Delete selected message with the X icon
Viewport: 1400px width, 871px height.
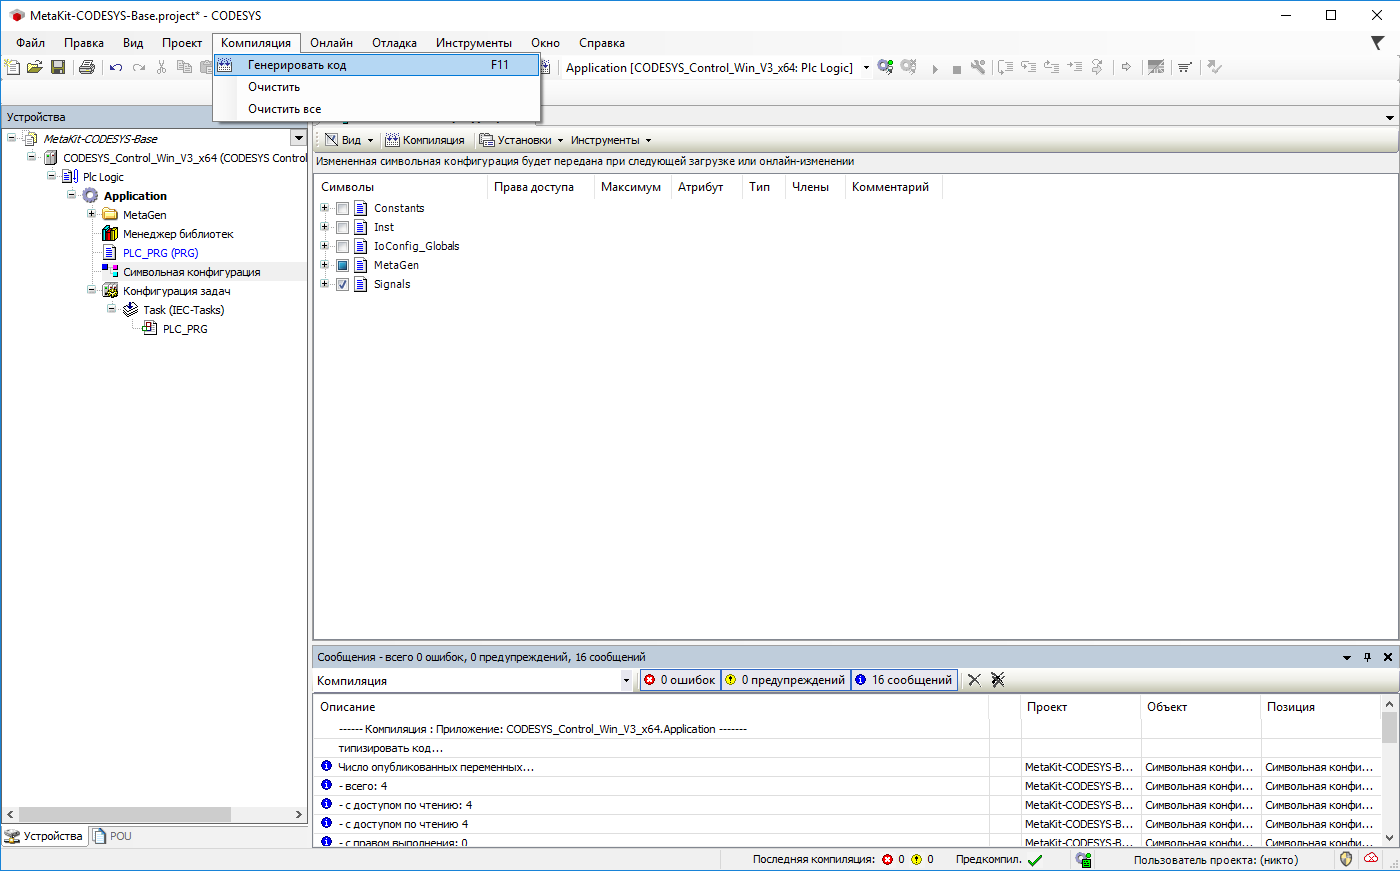[974, 680]
